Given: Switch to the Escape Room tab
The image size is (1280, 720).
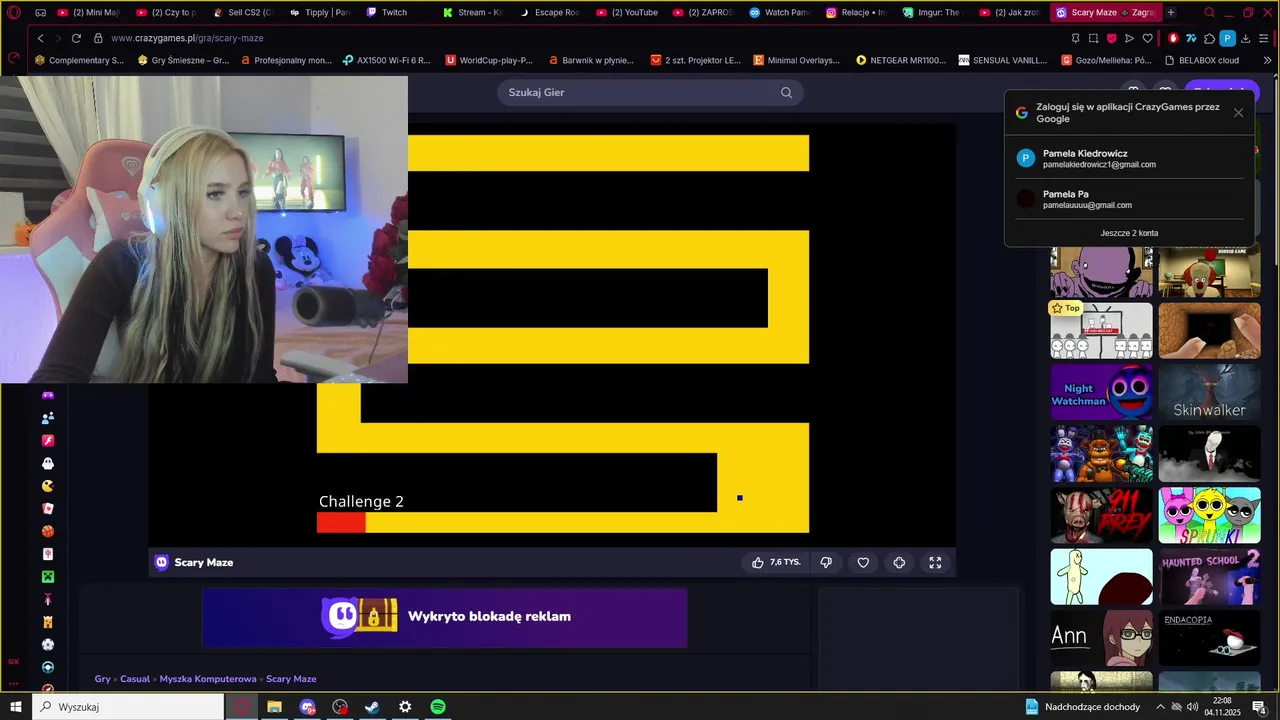Looking at the screenshot, I should pos(548,12).
